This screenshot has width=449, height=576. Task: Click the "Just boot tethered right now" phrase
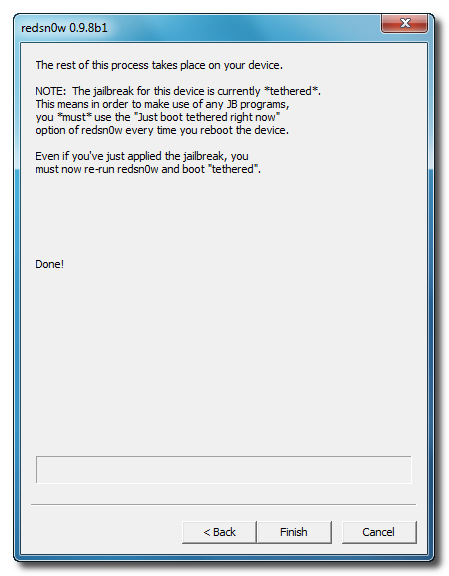[207, 117]
